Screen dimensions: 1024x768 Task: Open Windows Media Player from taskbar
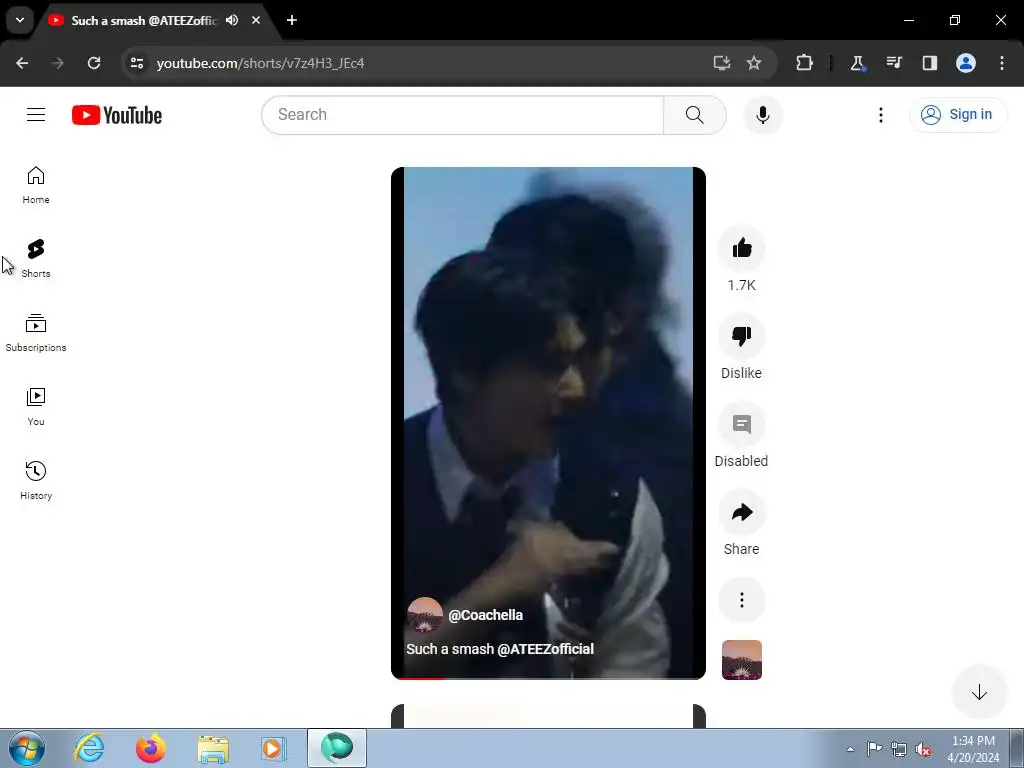273,748
